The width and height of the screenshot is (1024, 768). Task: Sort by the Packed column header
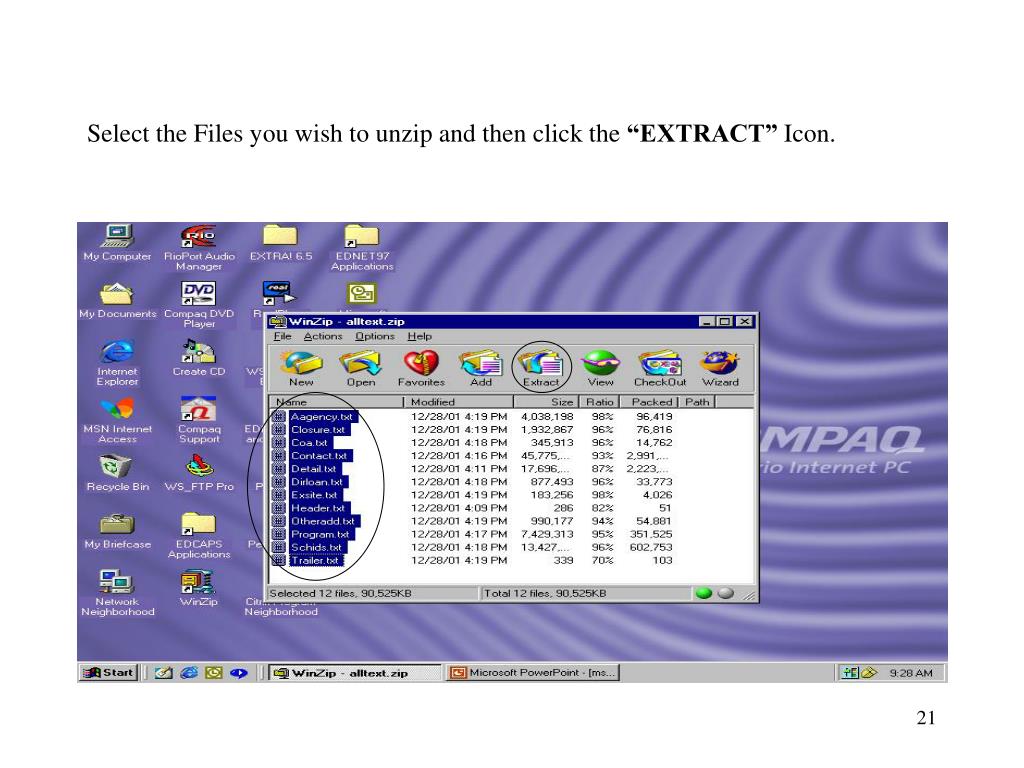(x=649, y=402)
